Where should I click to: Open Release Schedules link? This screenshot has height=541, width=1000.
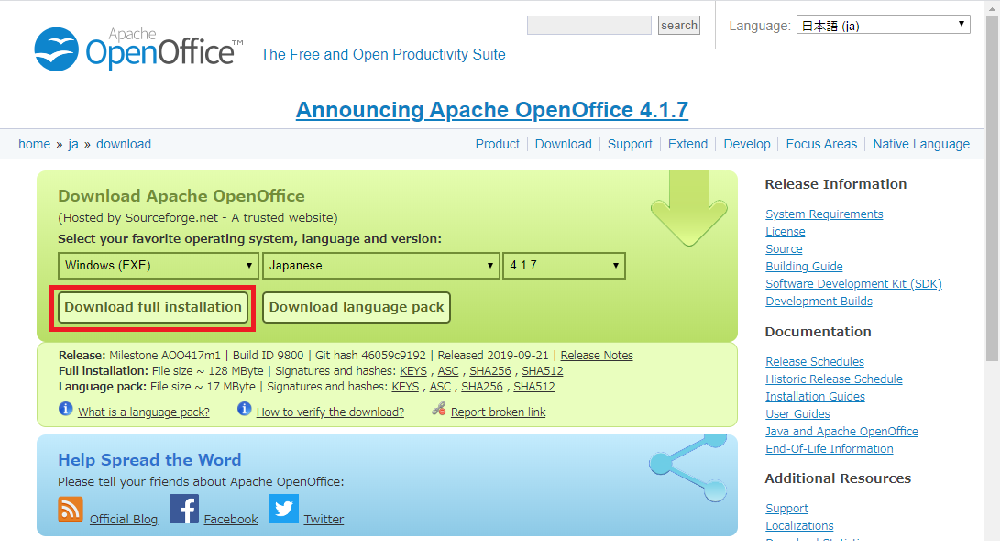(814, 362)
